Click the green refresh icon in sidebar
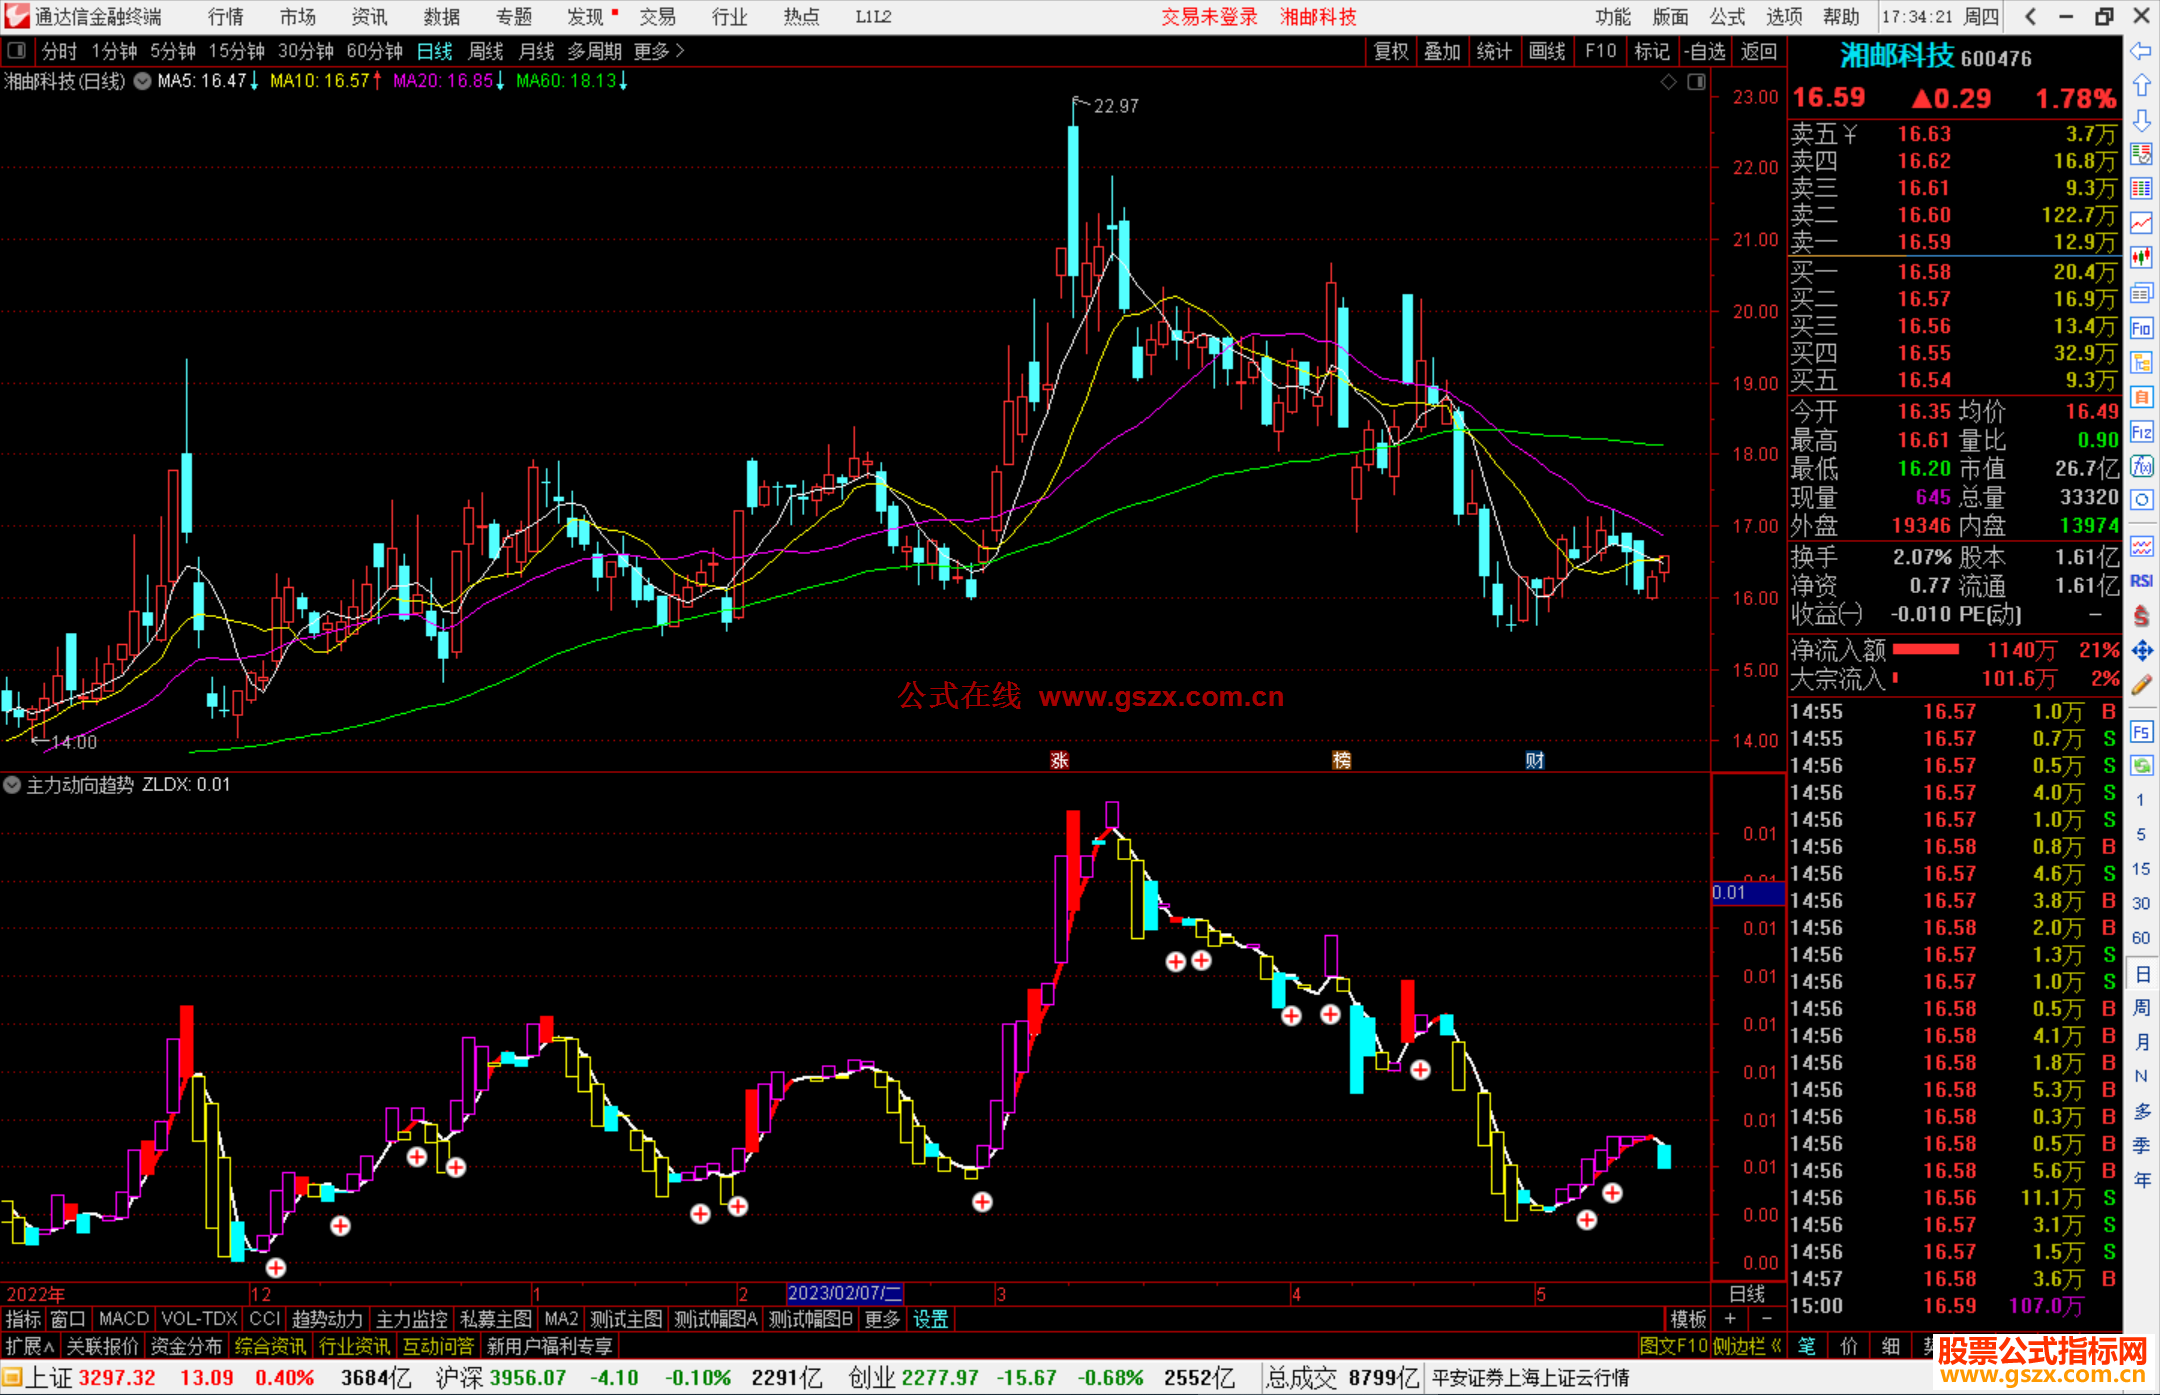The height and width of the screenshot is (1395, 2160). coord(2141,766)
